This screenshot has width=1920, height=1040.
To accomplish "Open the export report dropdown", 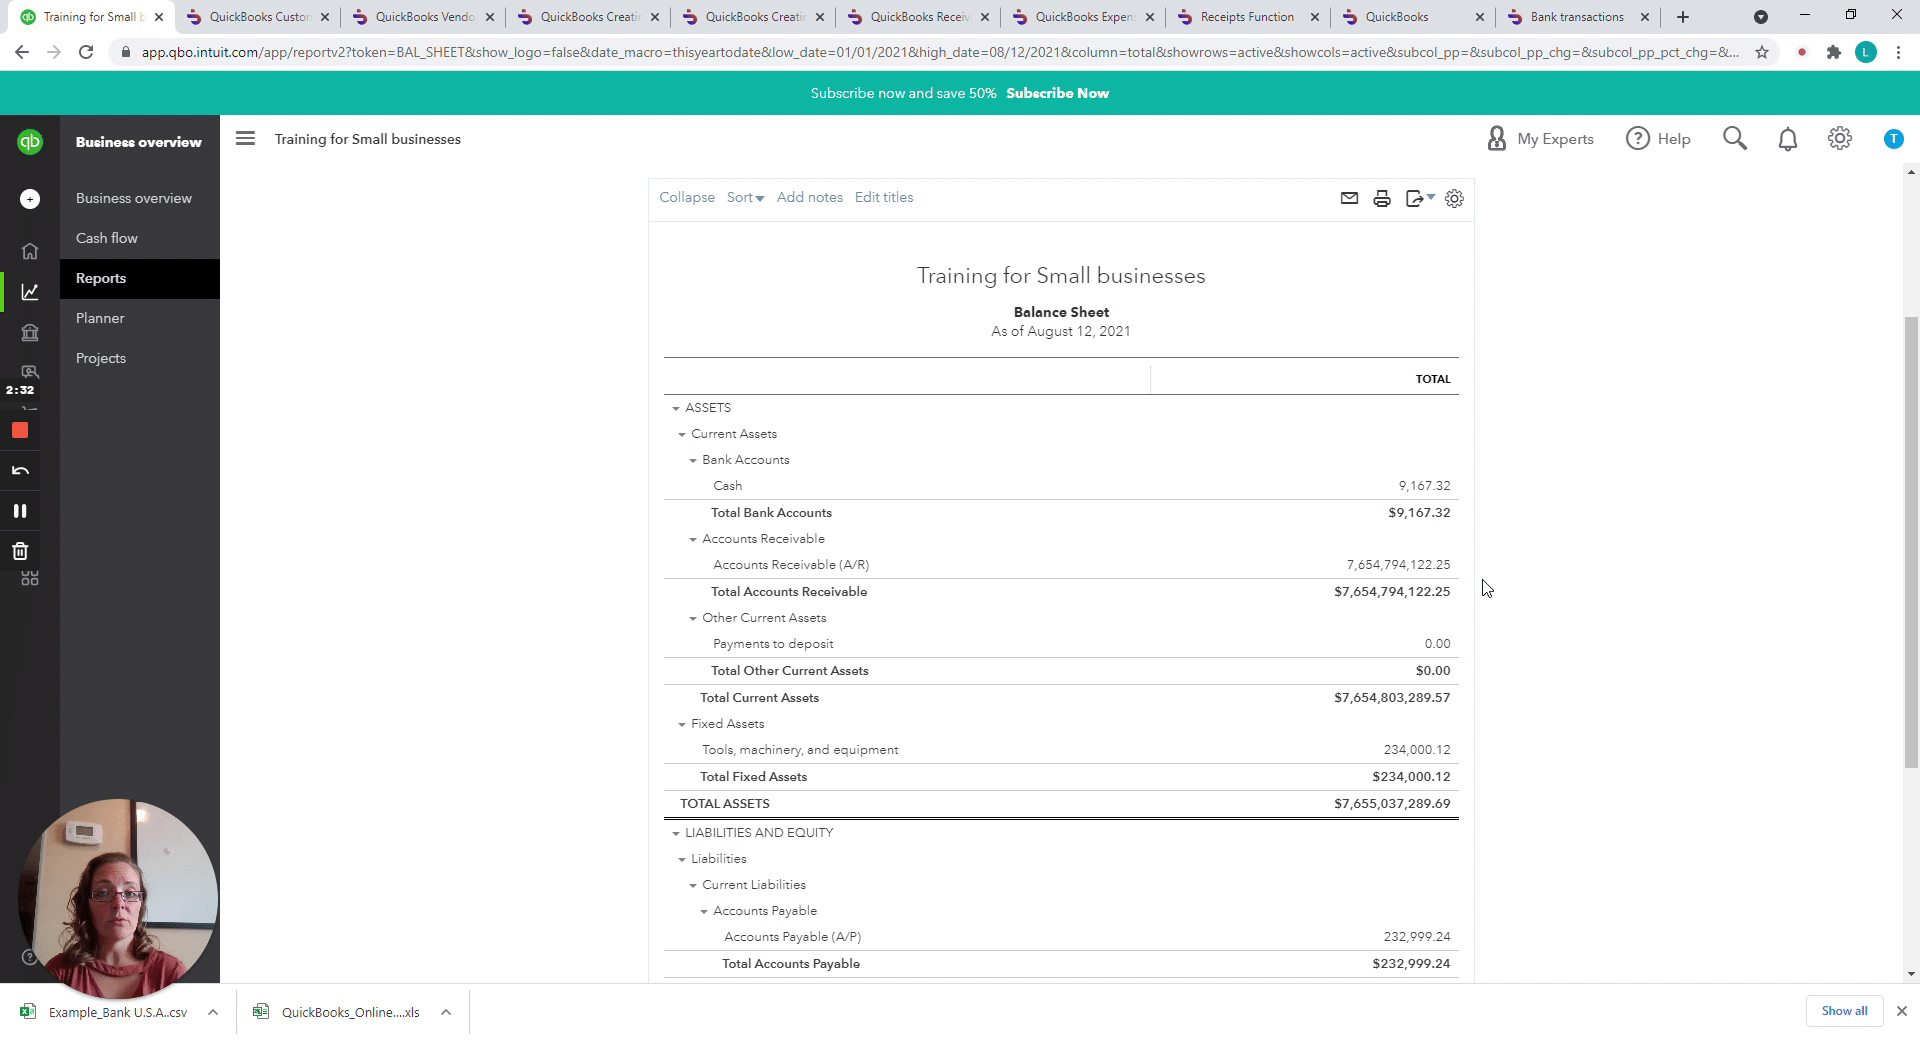I will (1419, 198).
